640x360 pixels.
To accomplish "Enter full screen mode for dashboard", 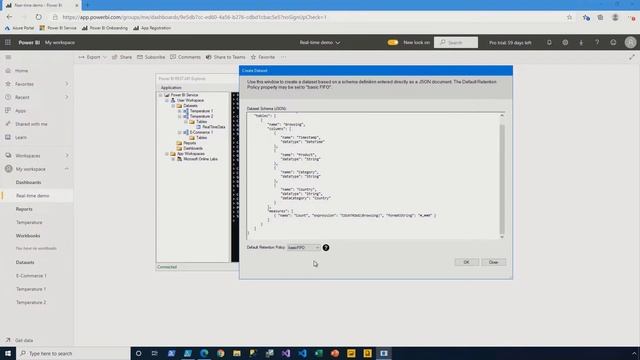I will (x=632, y=57).
